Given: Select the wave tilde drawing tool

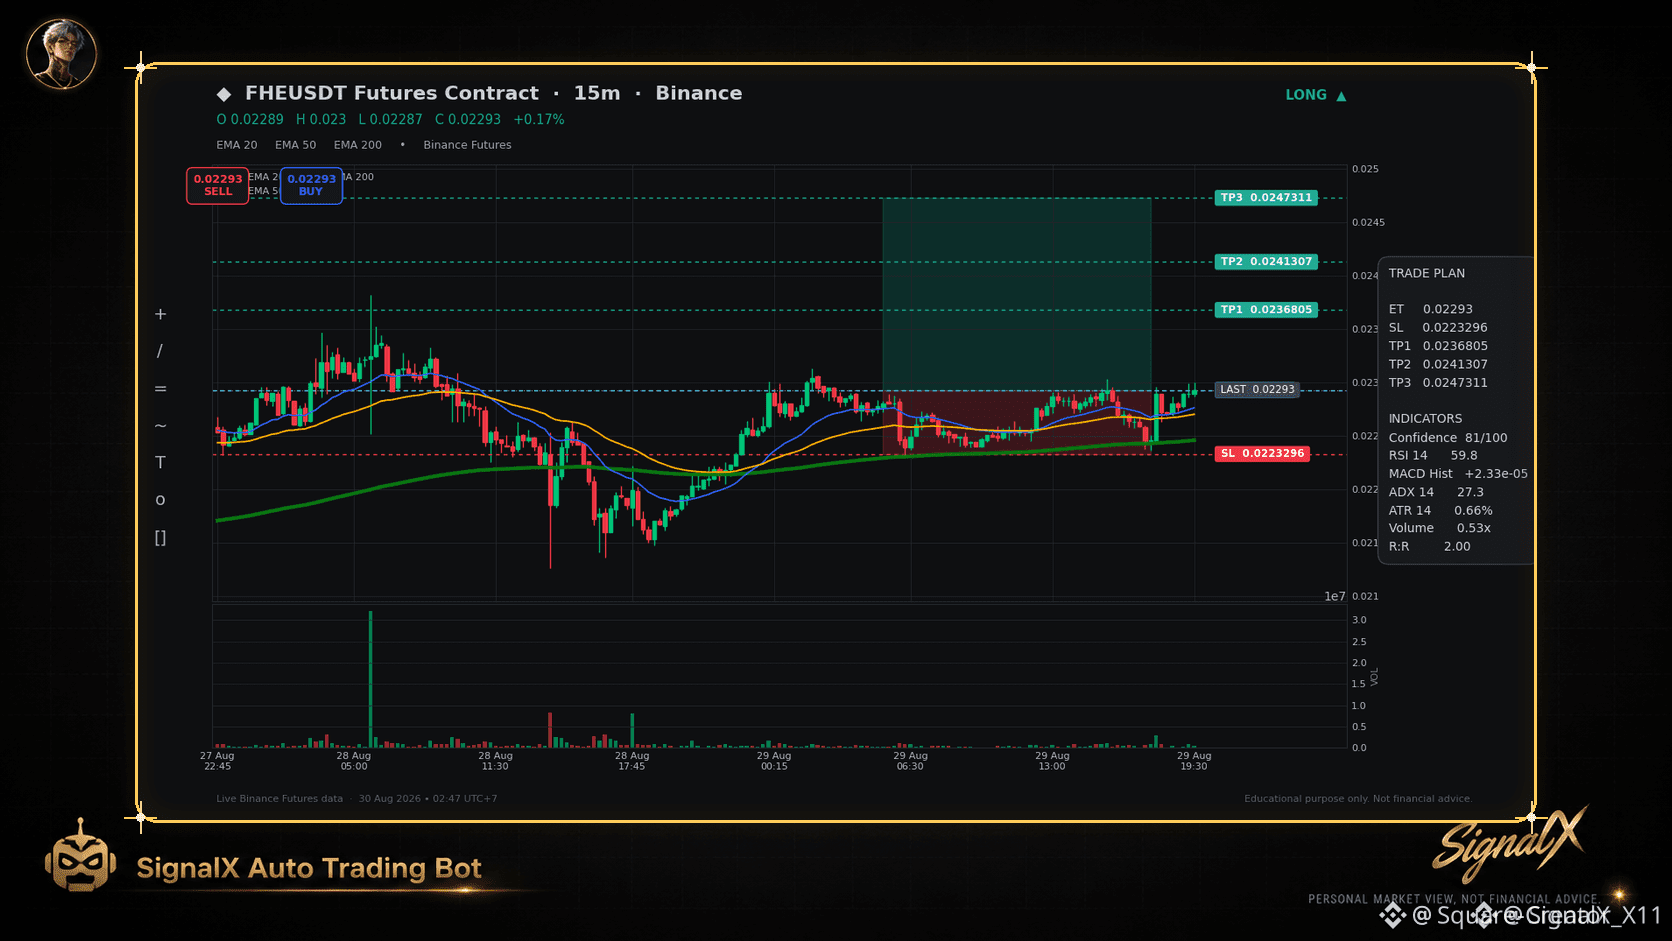Looking at the screenshot, I should (160, 426).
